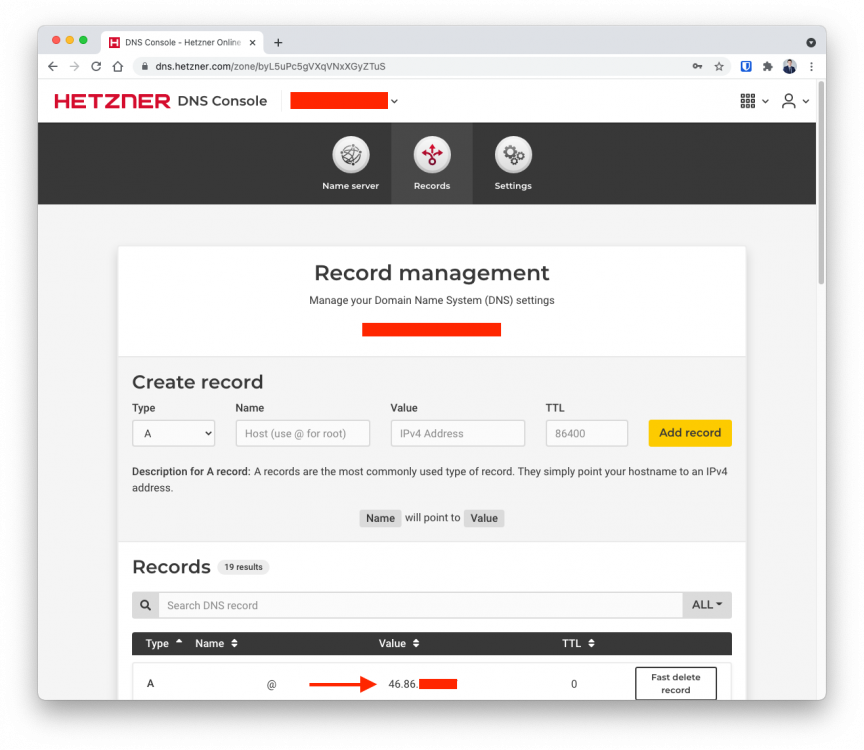Select the DNS Console browser tab
This screenshot has height=750, width=864.
(x=182, y=42)
